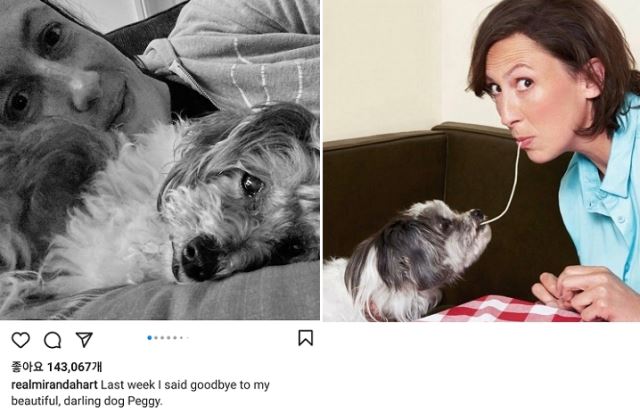The width and height of the screenshot is (640, 413).
Task: Open comments via the speech bubble icon
Action: pos(53,340)
